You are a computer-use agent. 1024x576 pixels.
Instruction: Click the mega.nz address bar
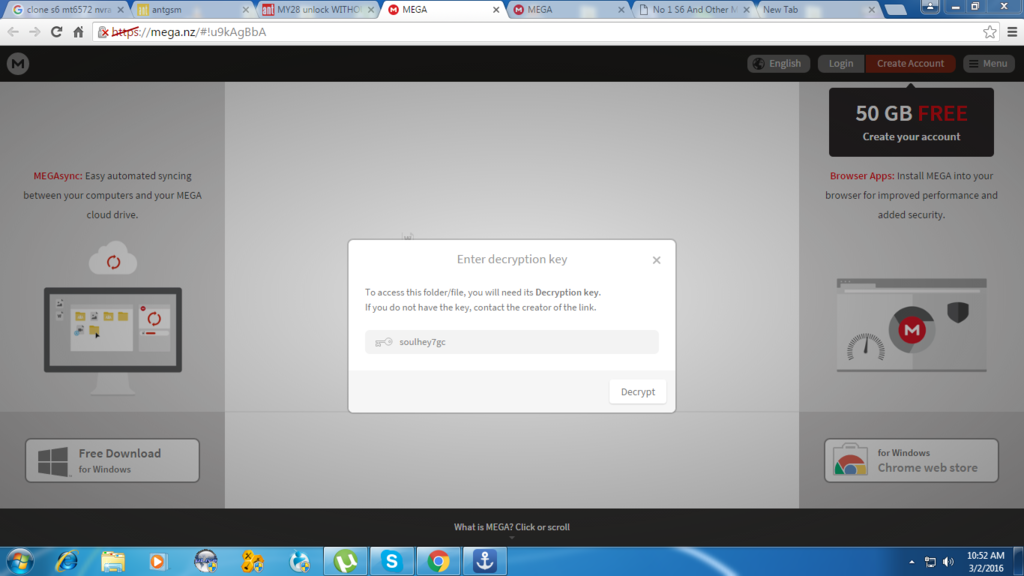pyautogui.click(x=545, y=32)
